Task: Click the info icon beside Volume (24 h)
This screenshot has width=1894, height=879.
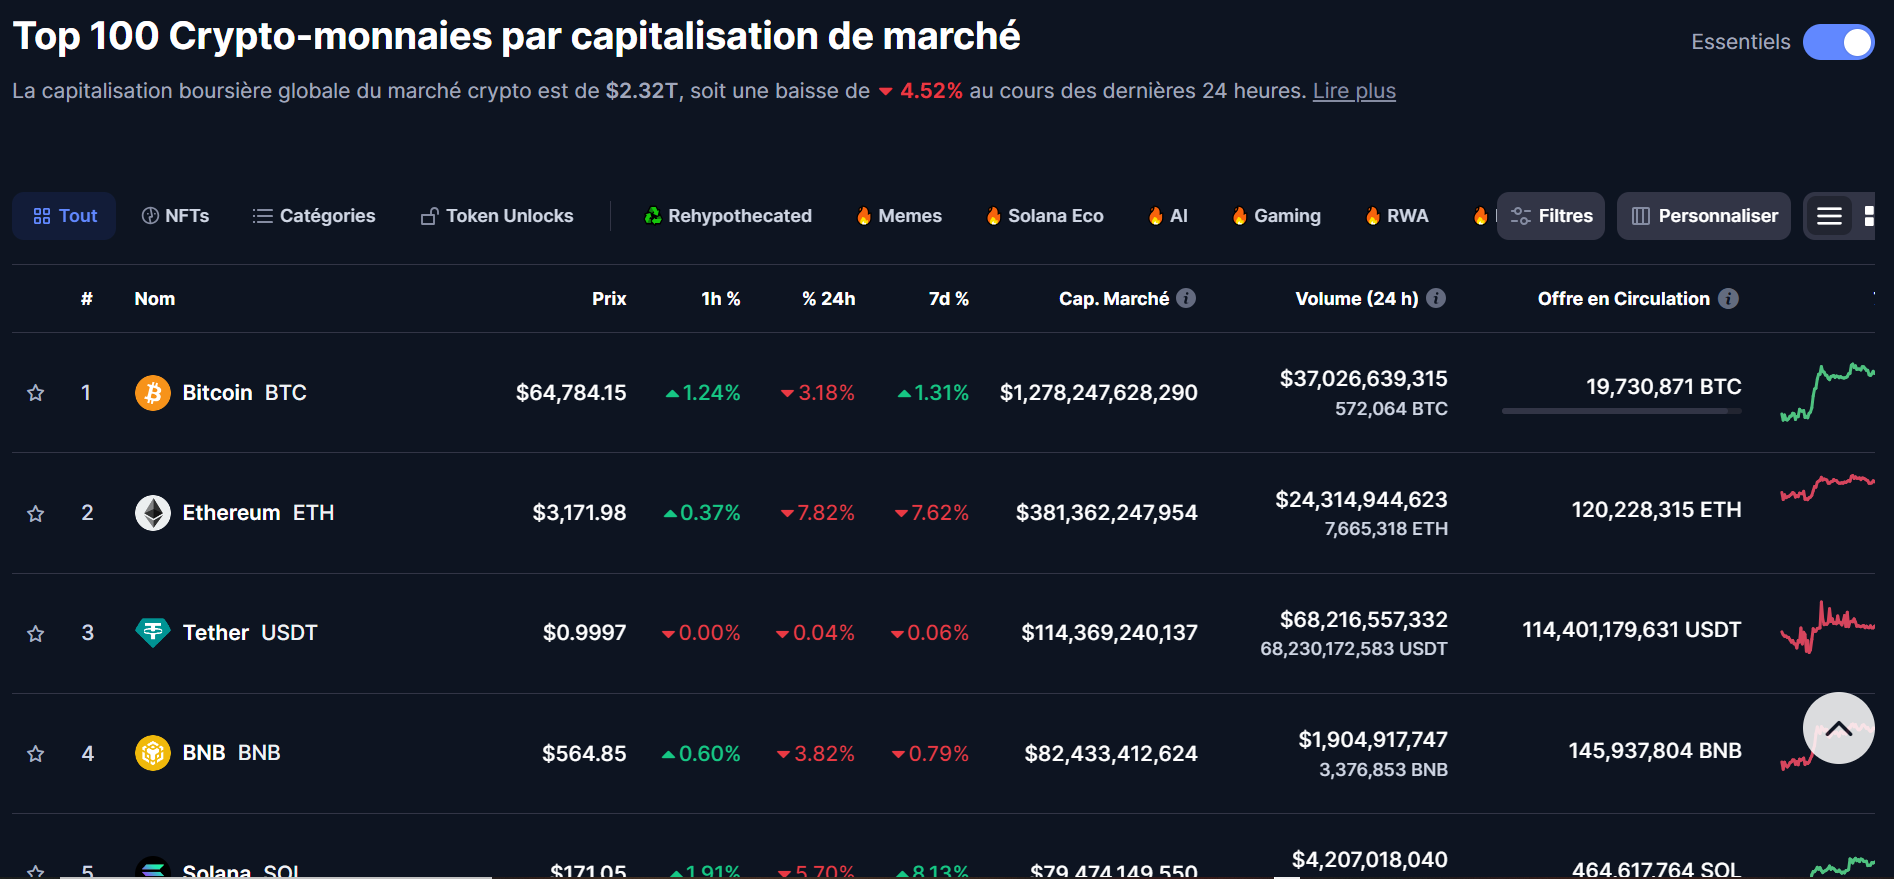Action: click(x=1436, y=298)
